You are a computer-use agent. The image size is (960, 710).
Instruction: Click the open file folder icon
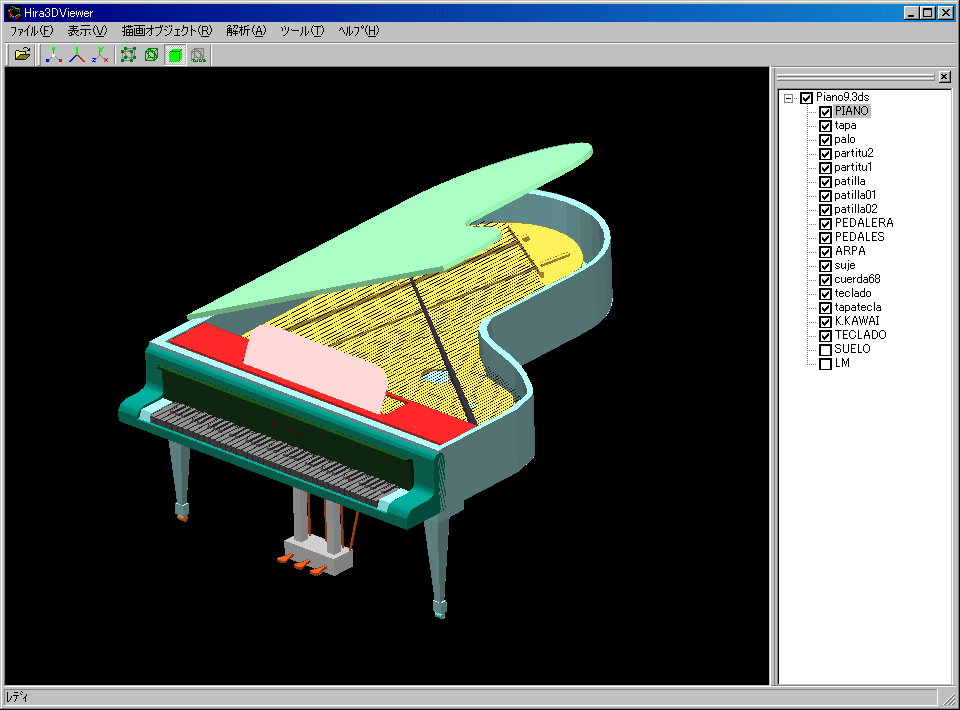click(x=22, y=54)
